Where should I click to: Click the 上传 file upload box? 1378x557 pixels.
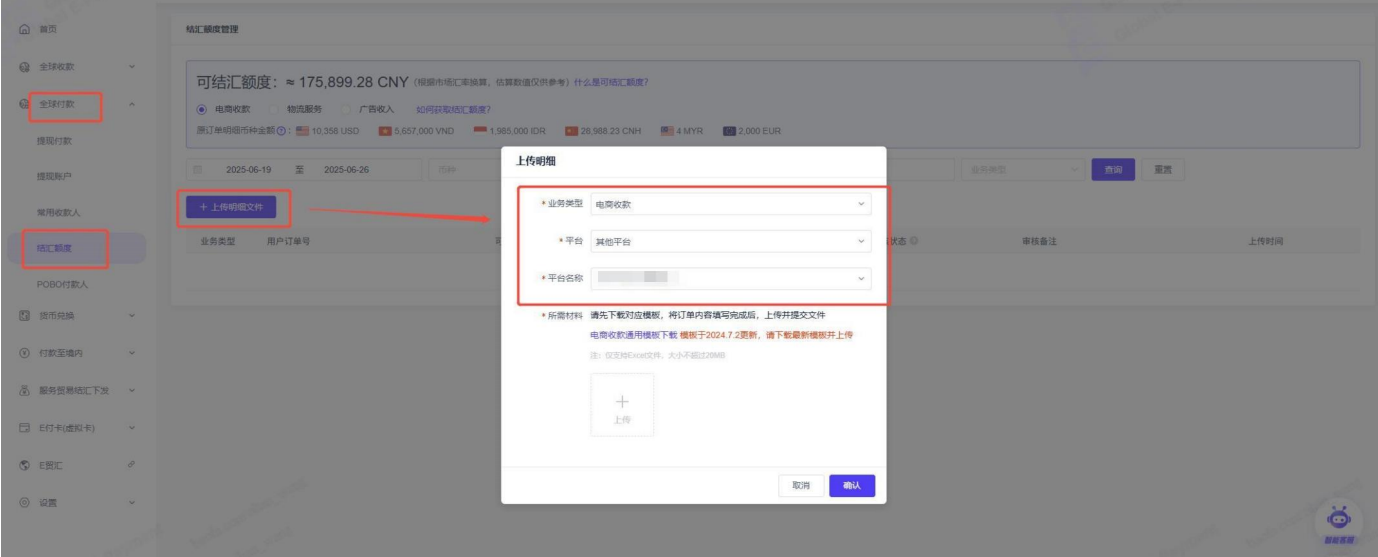pos(621,405)
